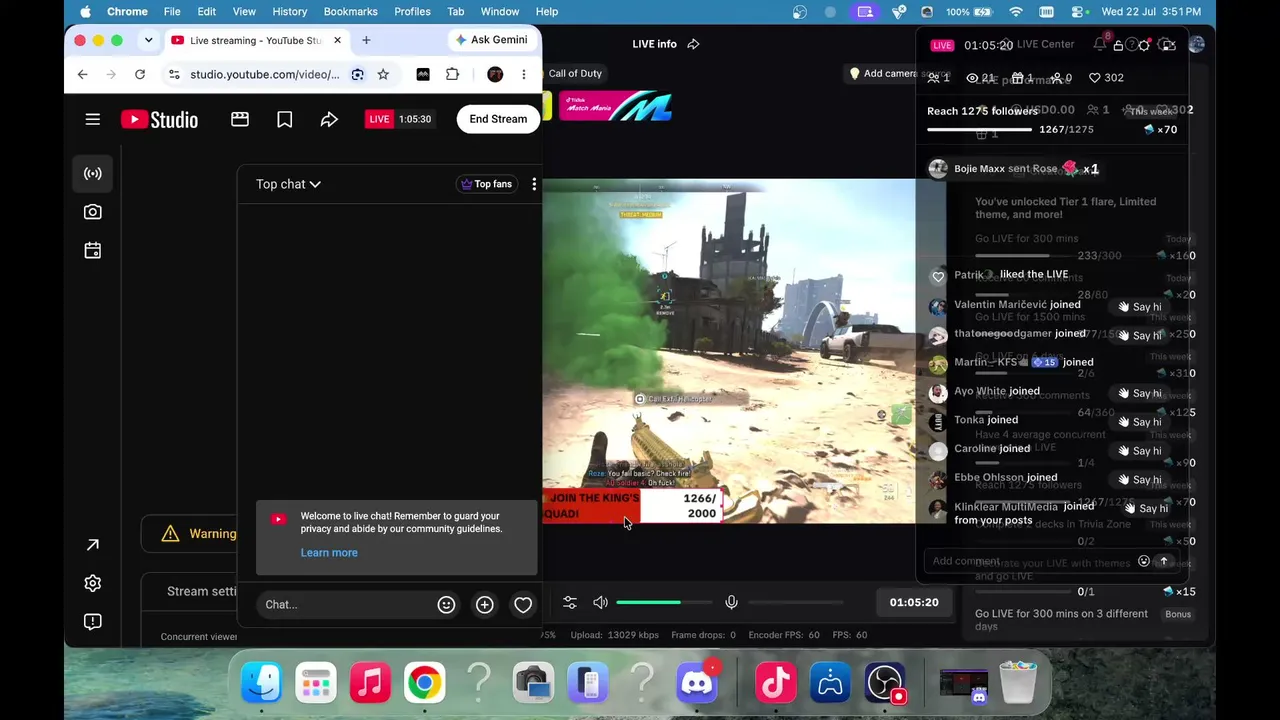Open OBS from the Dock
Viewport: 1280px width, 720px height.
pyautogui.click(x=885, y=684)
